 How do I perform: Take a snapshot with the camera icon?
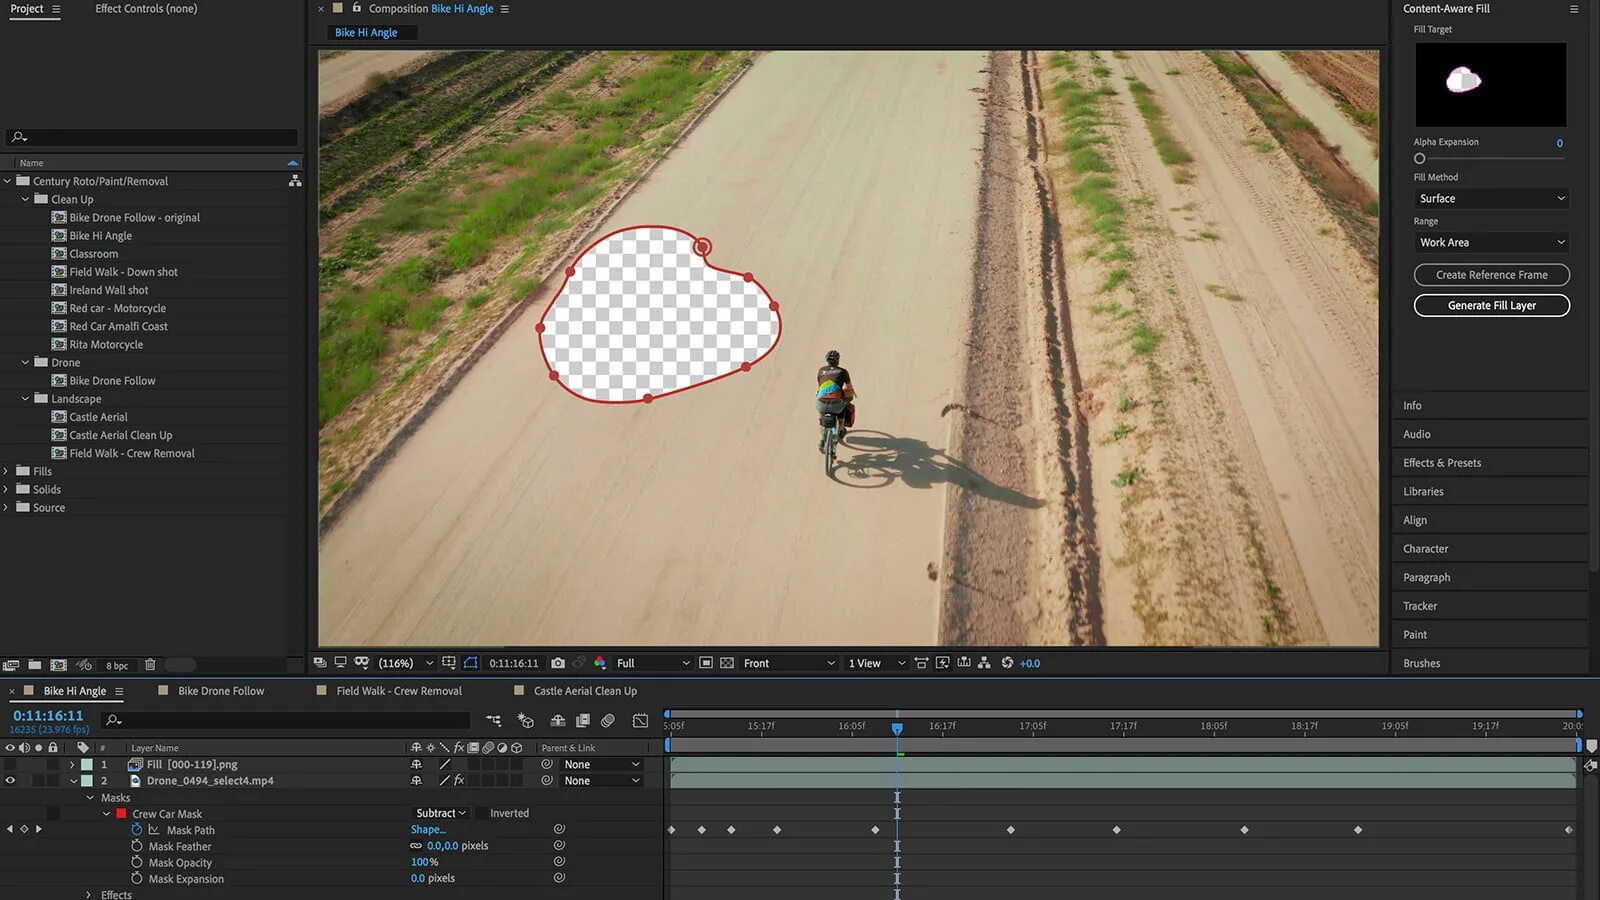pos(558,663)
